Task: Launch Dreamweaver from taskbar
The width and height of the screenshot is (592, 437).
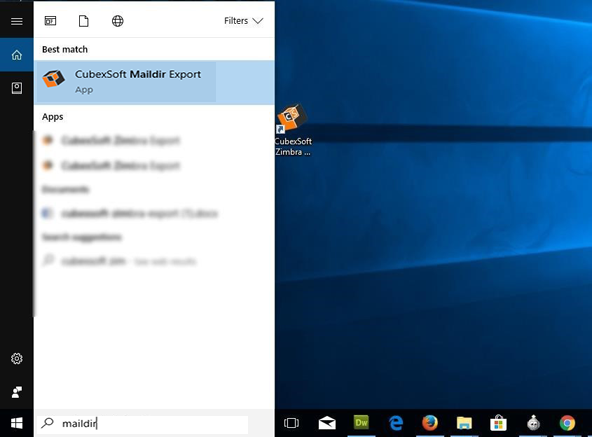Action: 361,422
